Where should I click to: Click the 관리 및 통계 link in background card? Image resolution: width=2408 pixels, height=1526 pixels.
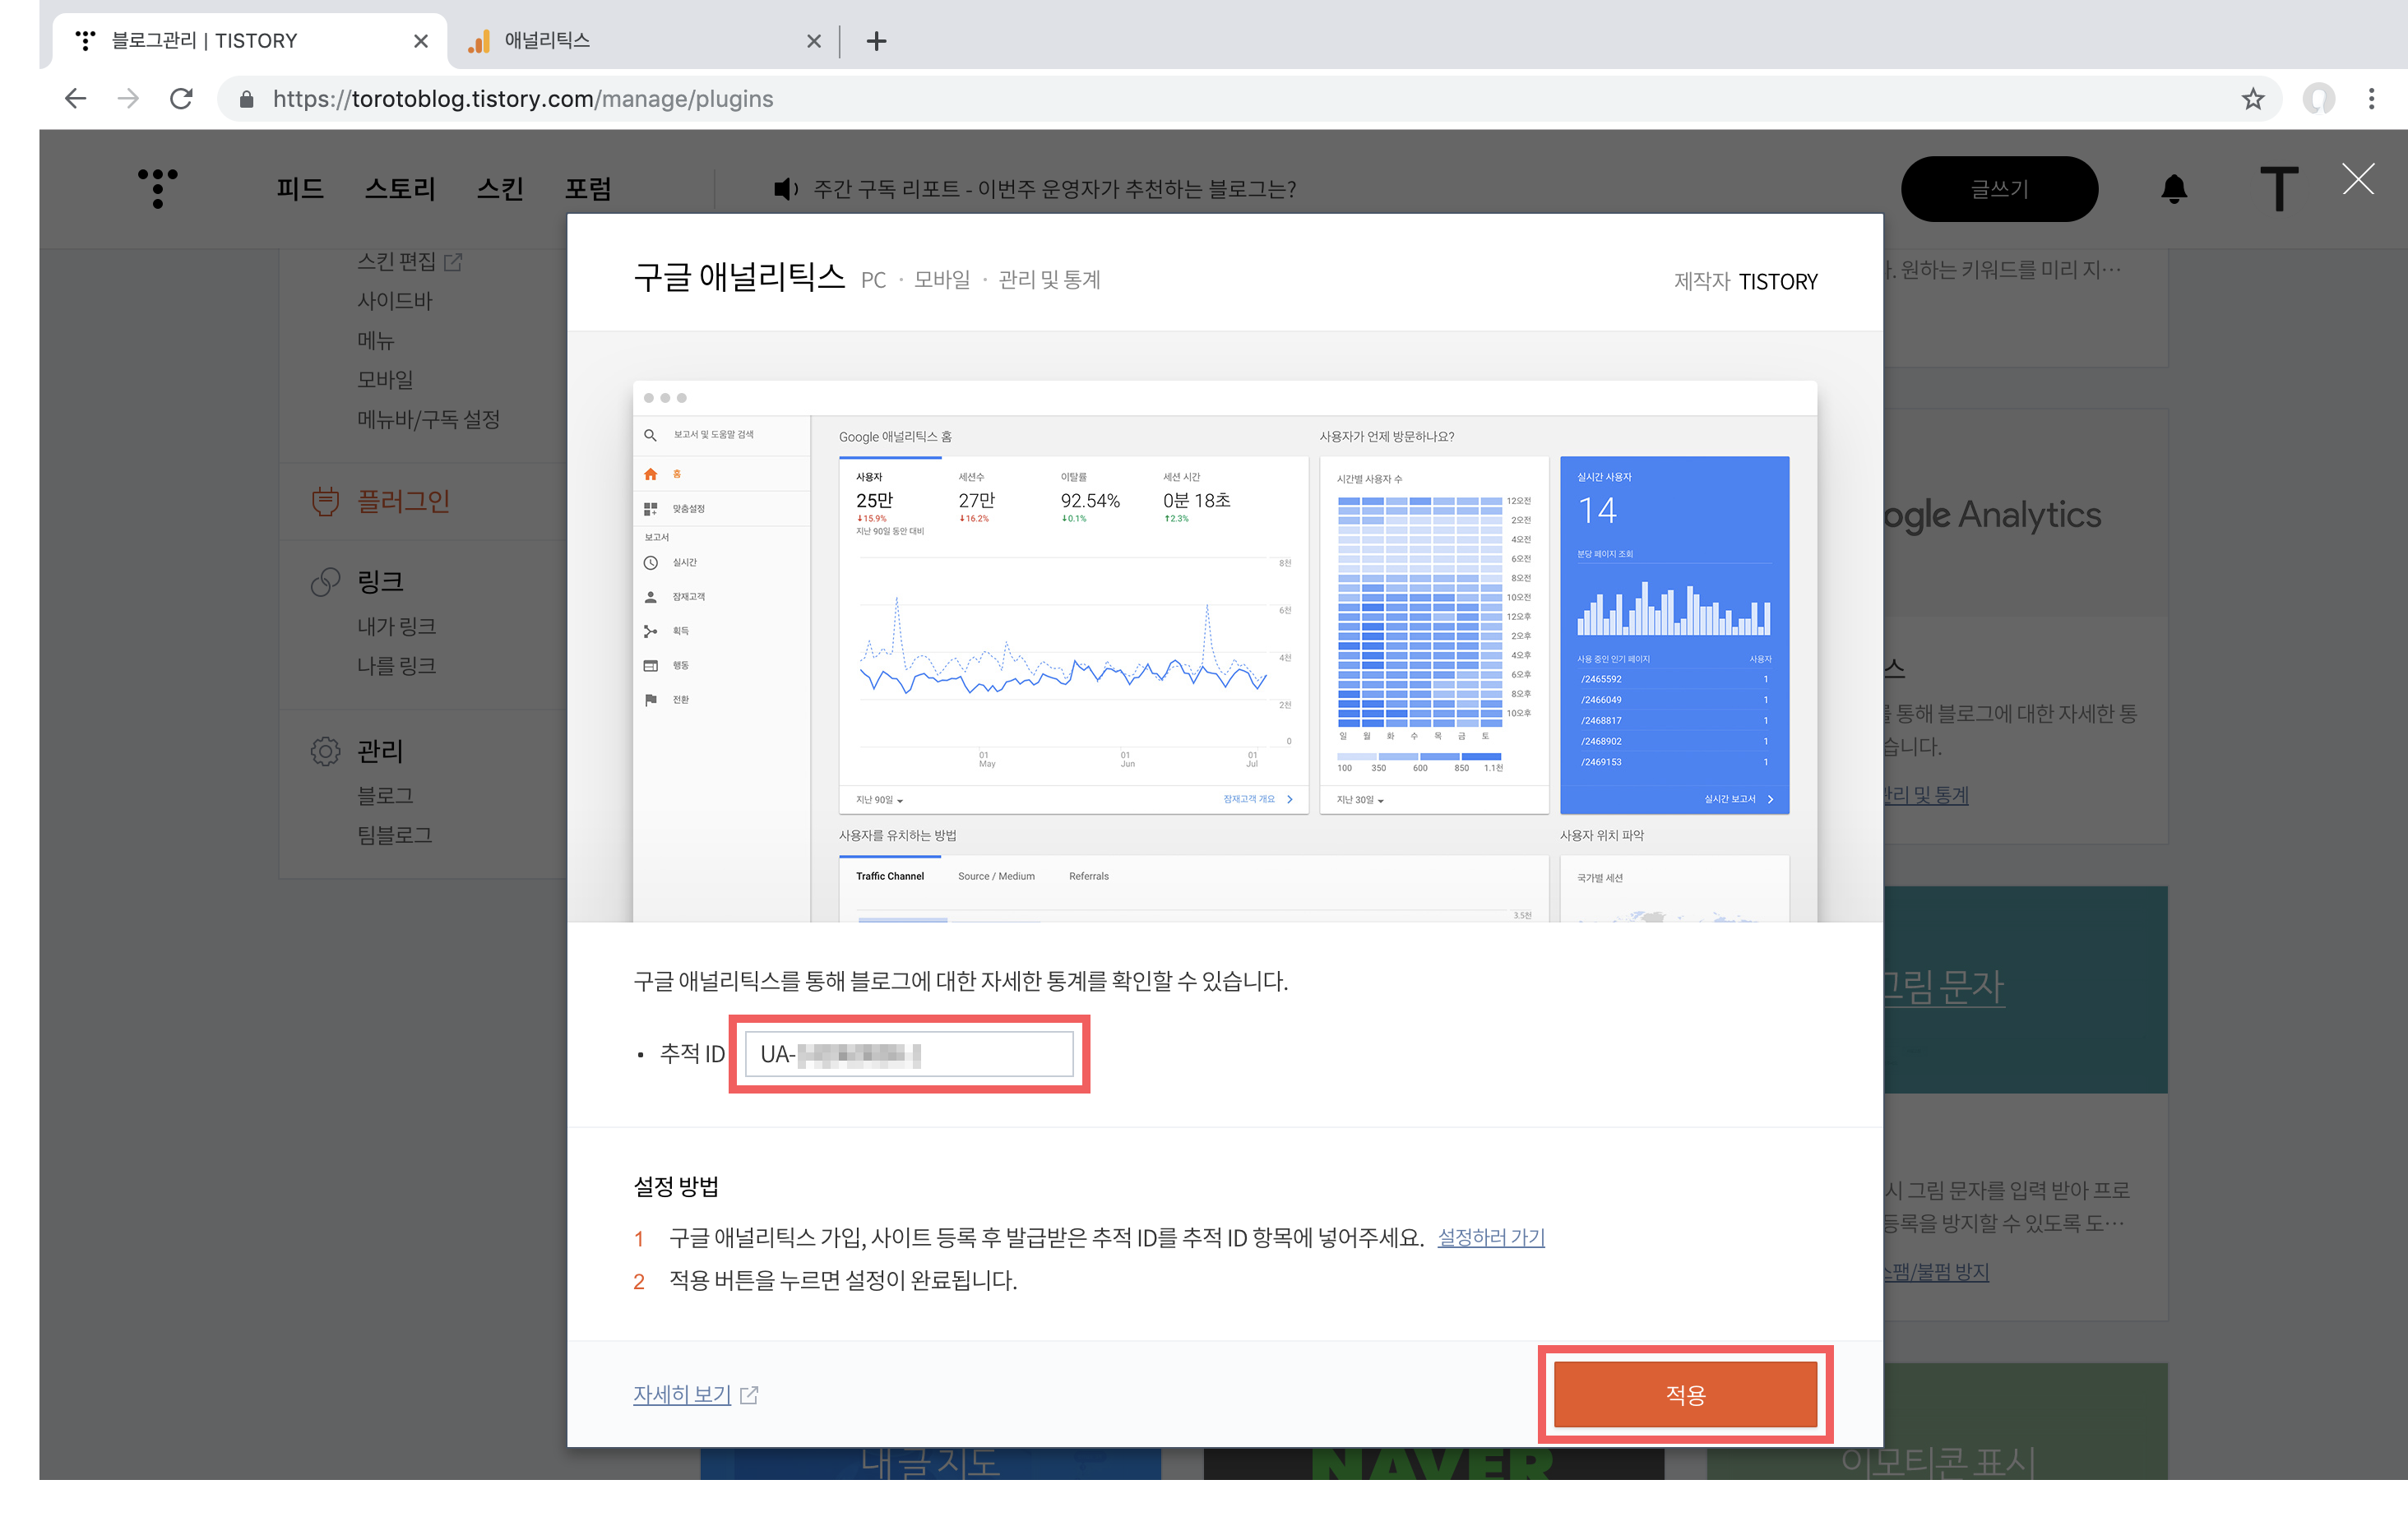(x=1926, y=795)
